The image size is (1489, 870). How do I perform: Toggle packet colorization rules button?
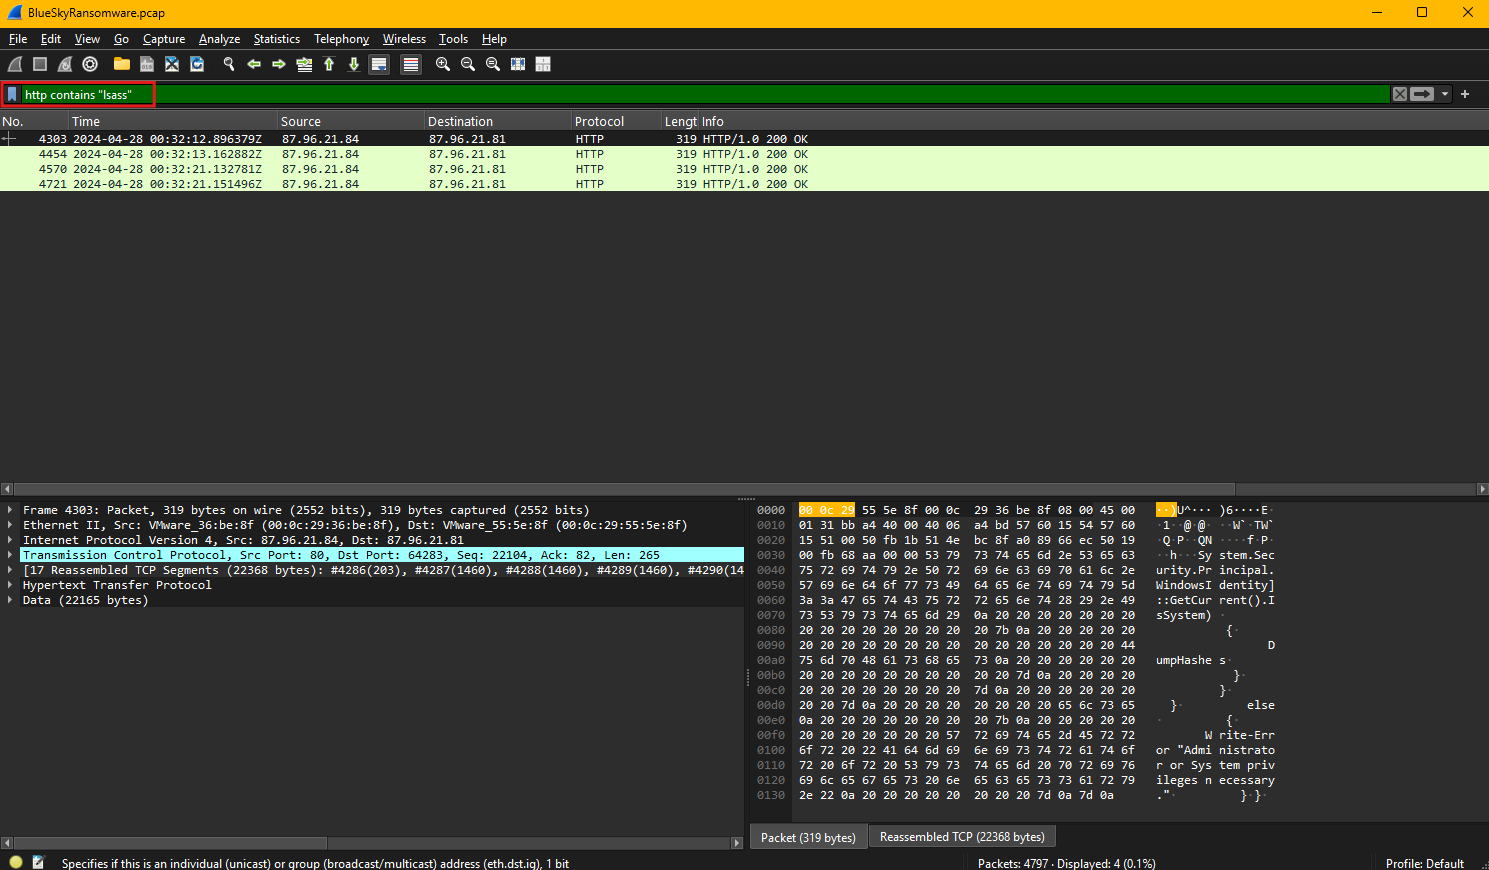(x=411, y=64)
